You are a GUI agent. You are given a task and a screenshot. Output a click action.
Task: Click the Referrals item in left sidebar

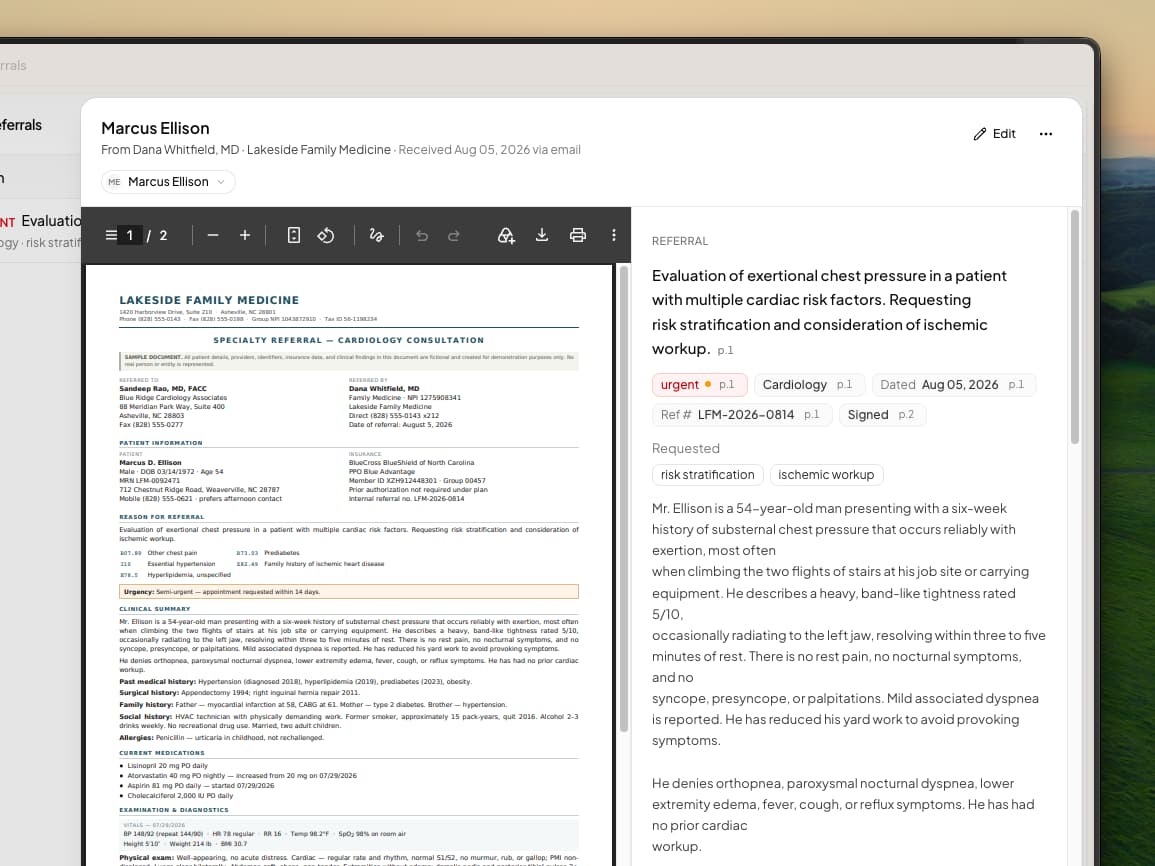[21, 125]
